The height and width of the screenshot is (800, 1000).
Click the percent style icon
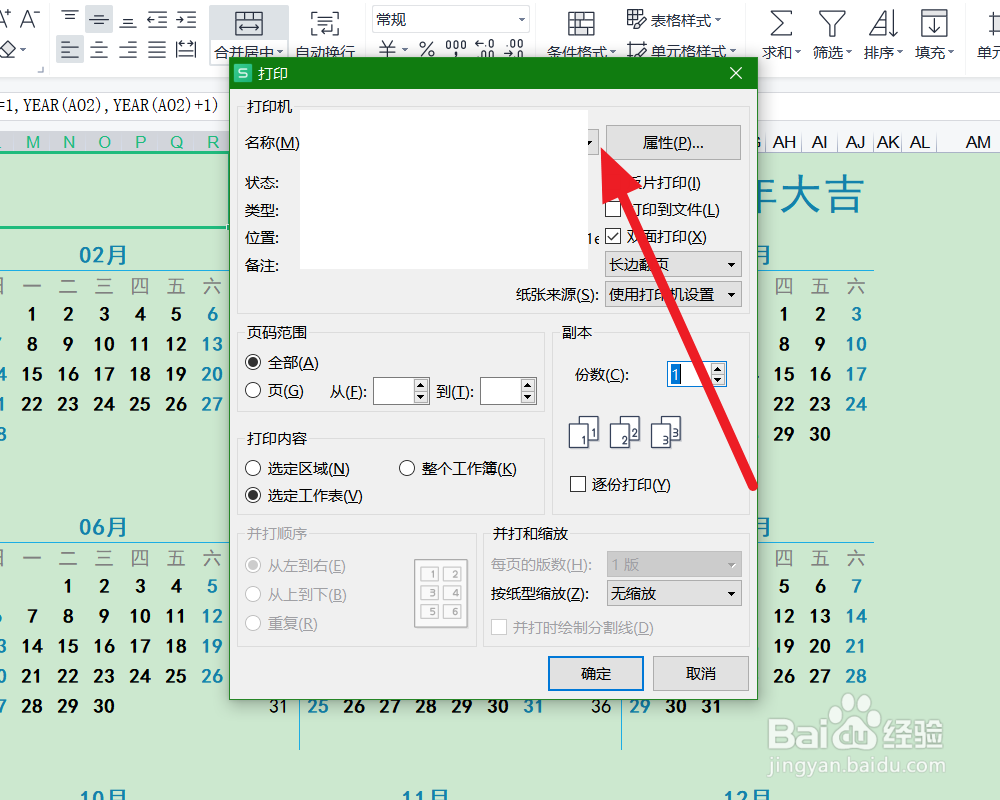click(426, 47)
